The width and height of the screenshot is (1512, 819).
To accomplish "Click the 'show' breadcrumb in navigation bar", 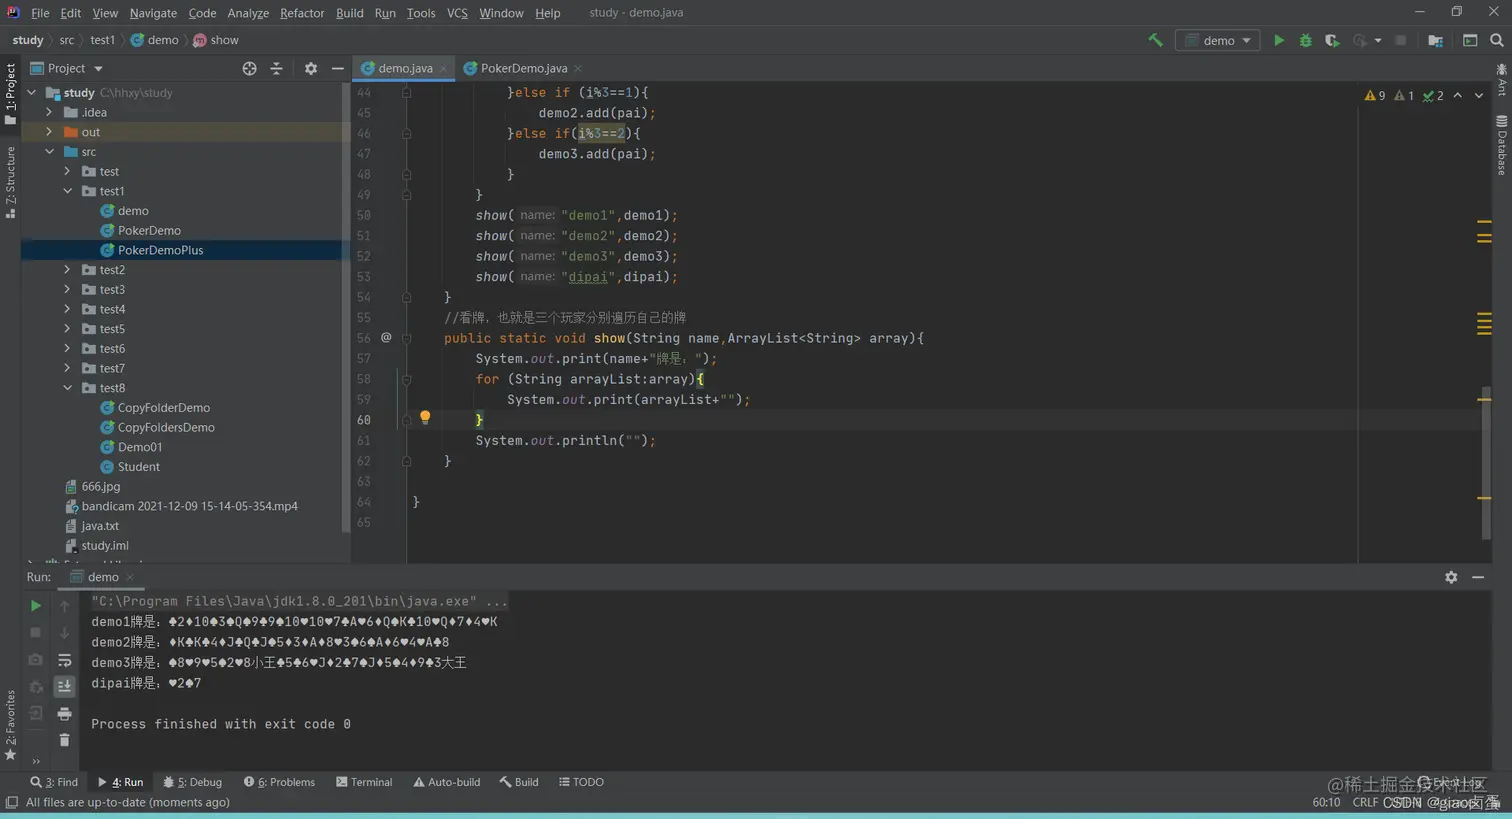I will click(x=224, y=40).
